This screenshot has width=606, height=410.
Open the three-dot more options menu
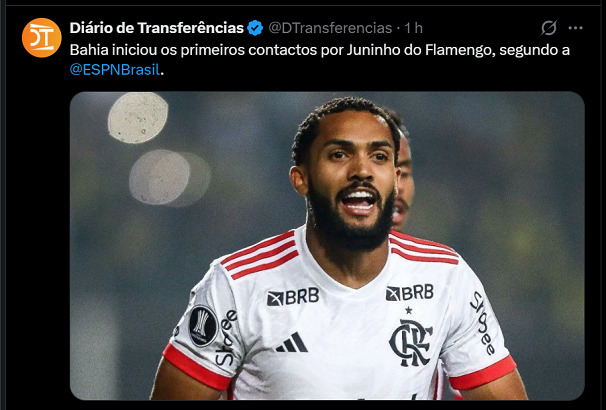(x=575, y=28)
